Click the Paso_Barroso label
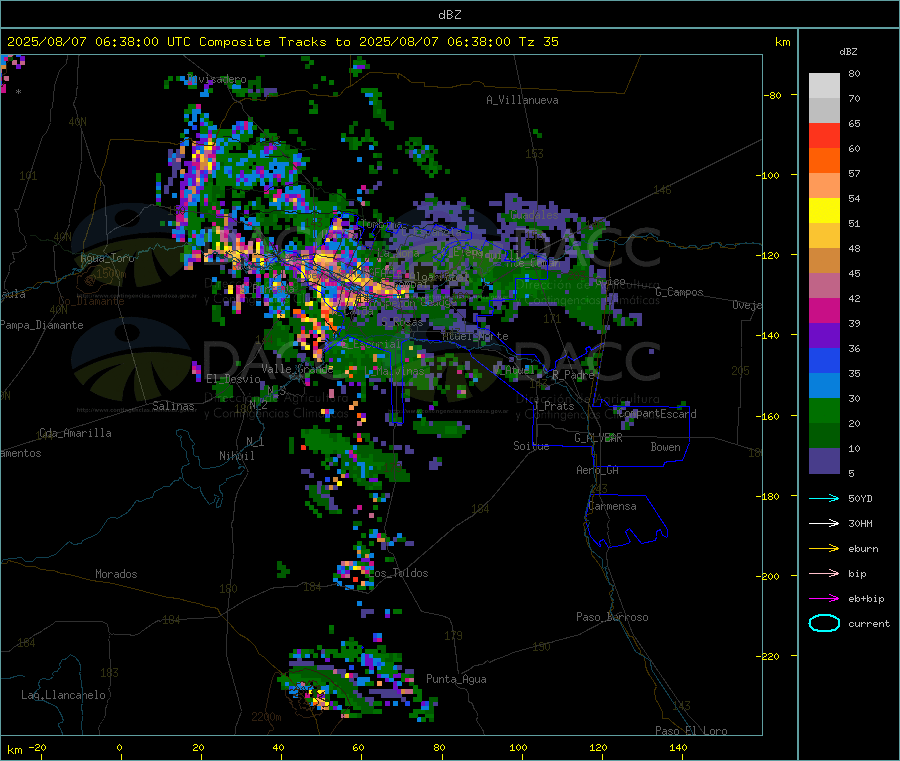 612,618
